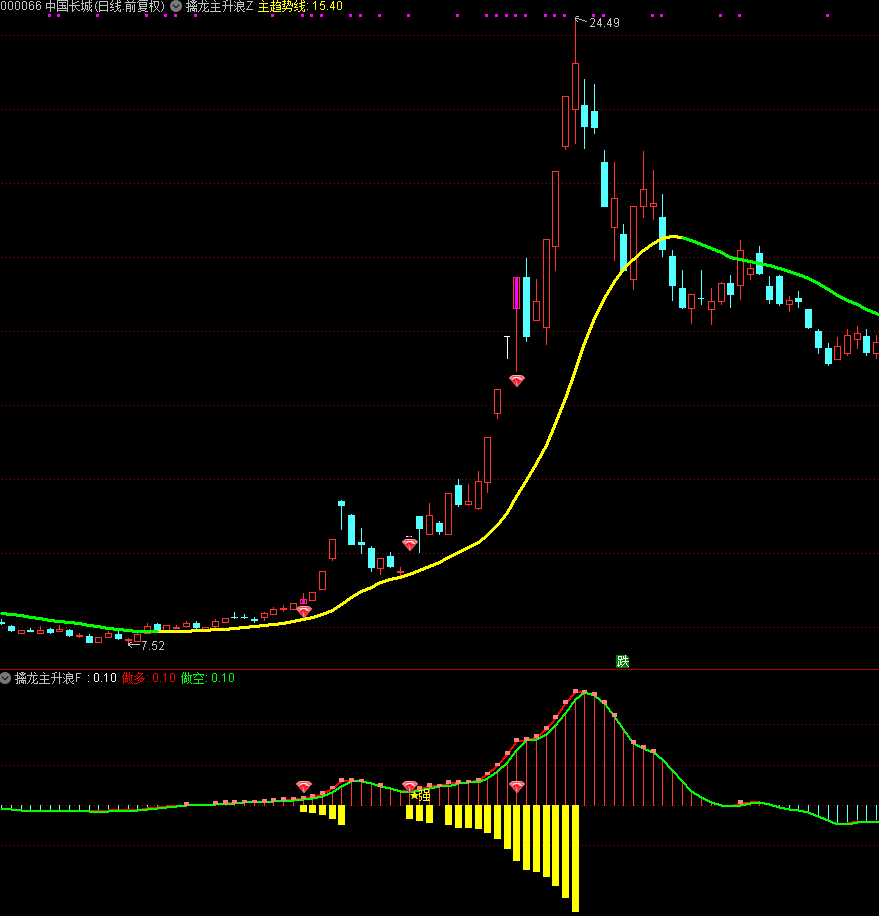The width and height of the screenshot is (879, 916).
Task: Click the 擒龙主升浪Z indicator name
Action: click(x=219, y=6)
